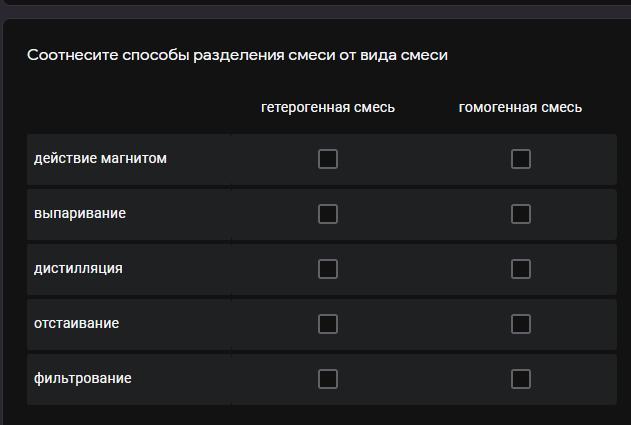This screenshot has width=631, height=425.
Task: Select гетерогенная смесь for отстаивание
Action: pyautogui.click(x=328, y=324)
